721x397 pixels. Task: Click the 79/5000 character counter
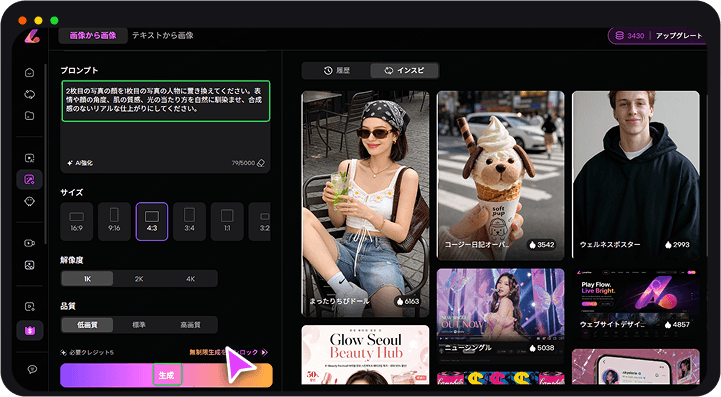click(x=243, y=163)
